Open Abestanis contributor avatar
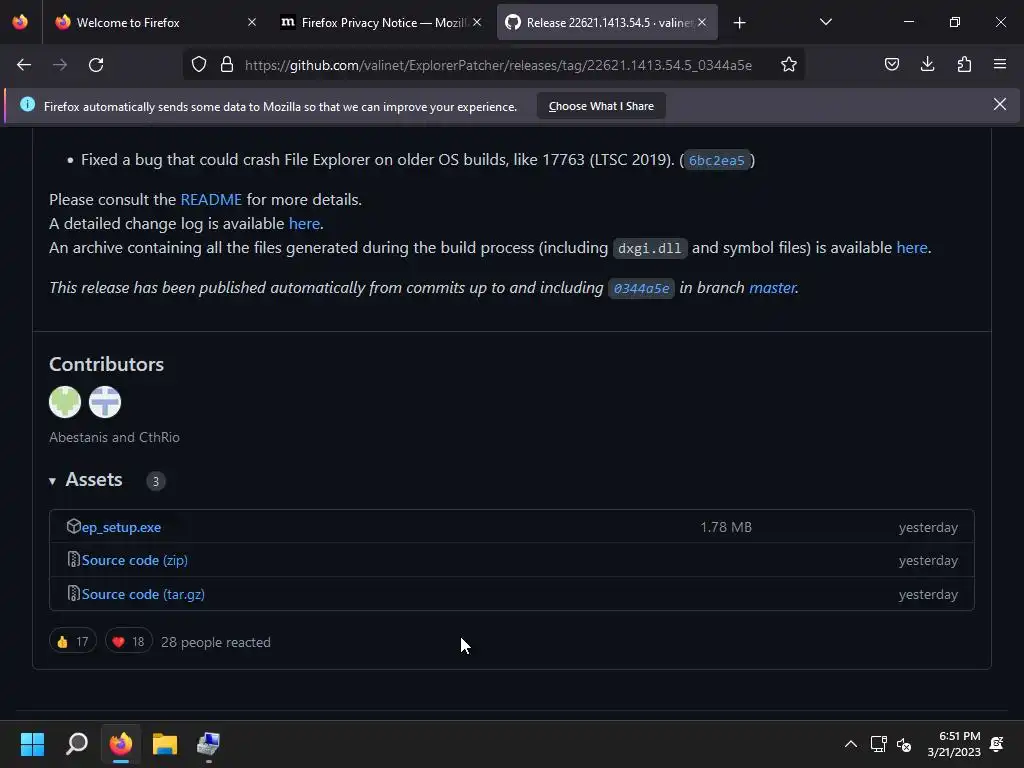1024x768 pixels. tap(65, 402)
